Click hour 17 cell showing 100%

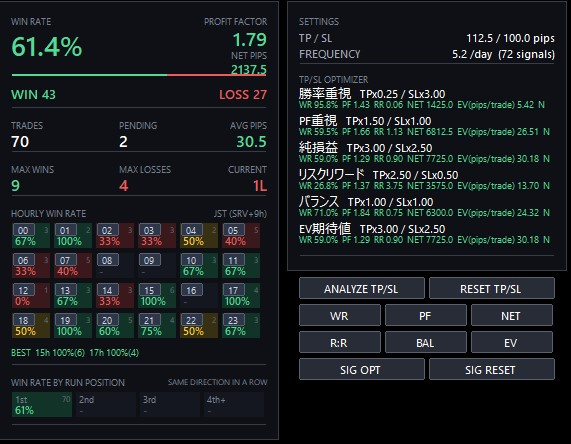[241, 296]
